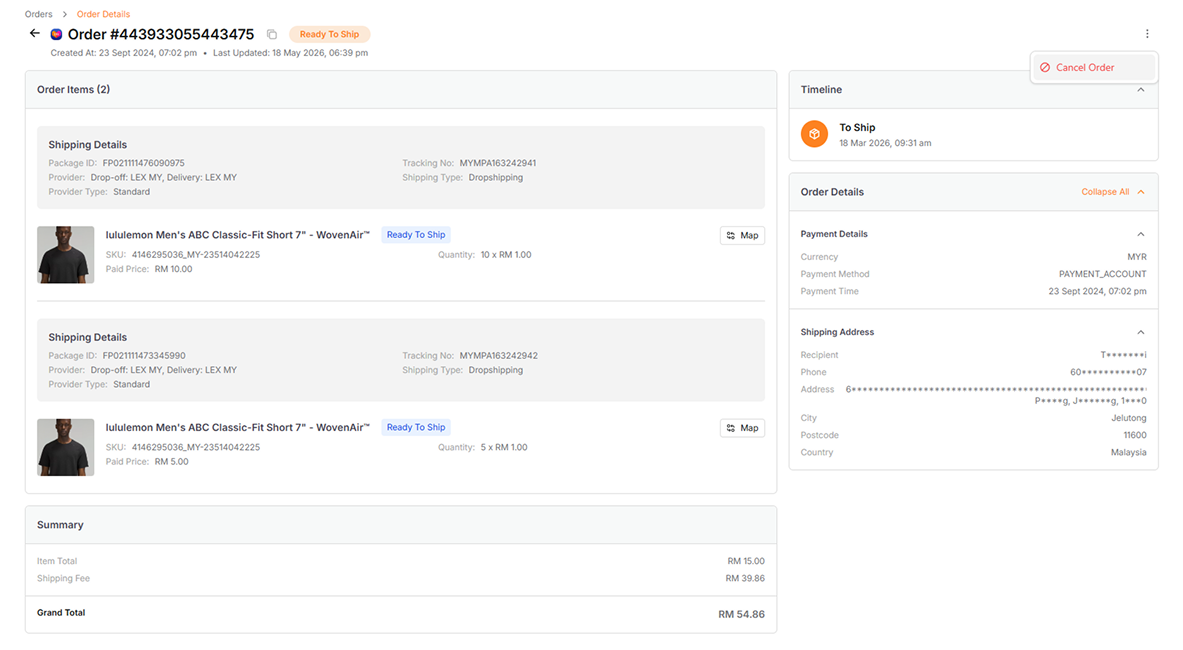Click the Item Total value RM 15.00
This screenshot has height=650, width=1183.
point(745,562)
